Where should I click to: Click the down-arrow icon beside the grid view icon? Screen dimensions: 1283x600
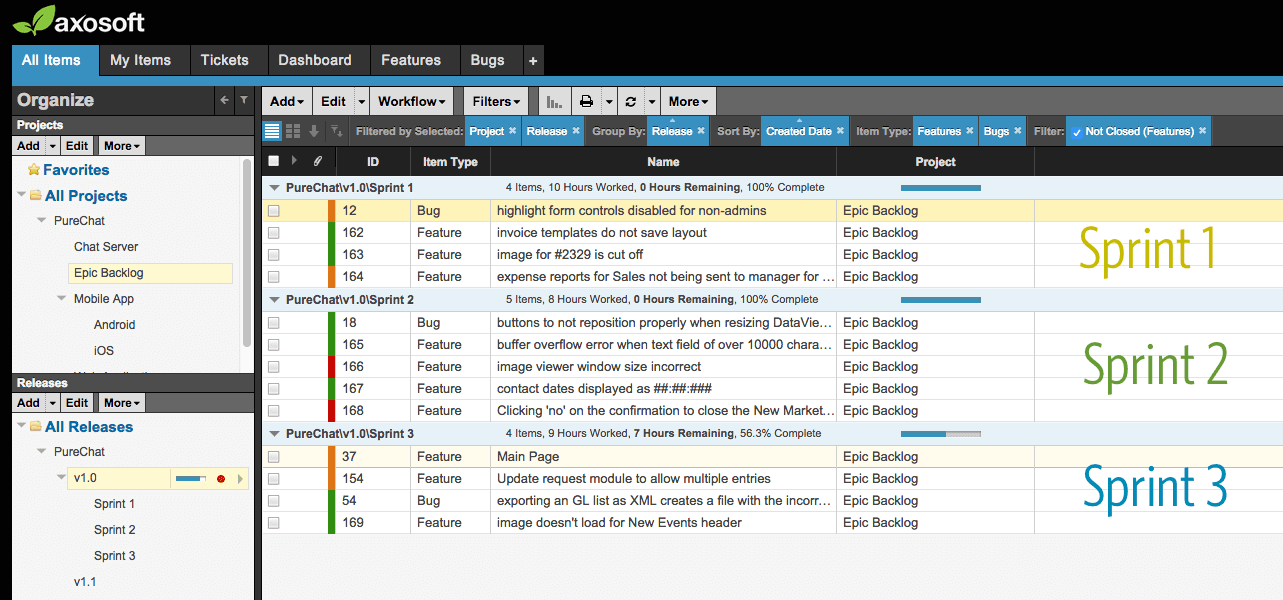tap(314, 131)
